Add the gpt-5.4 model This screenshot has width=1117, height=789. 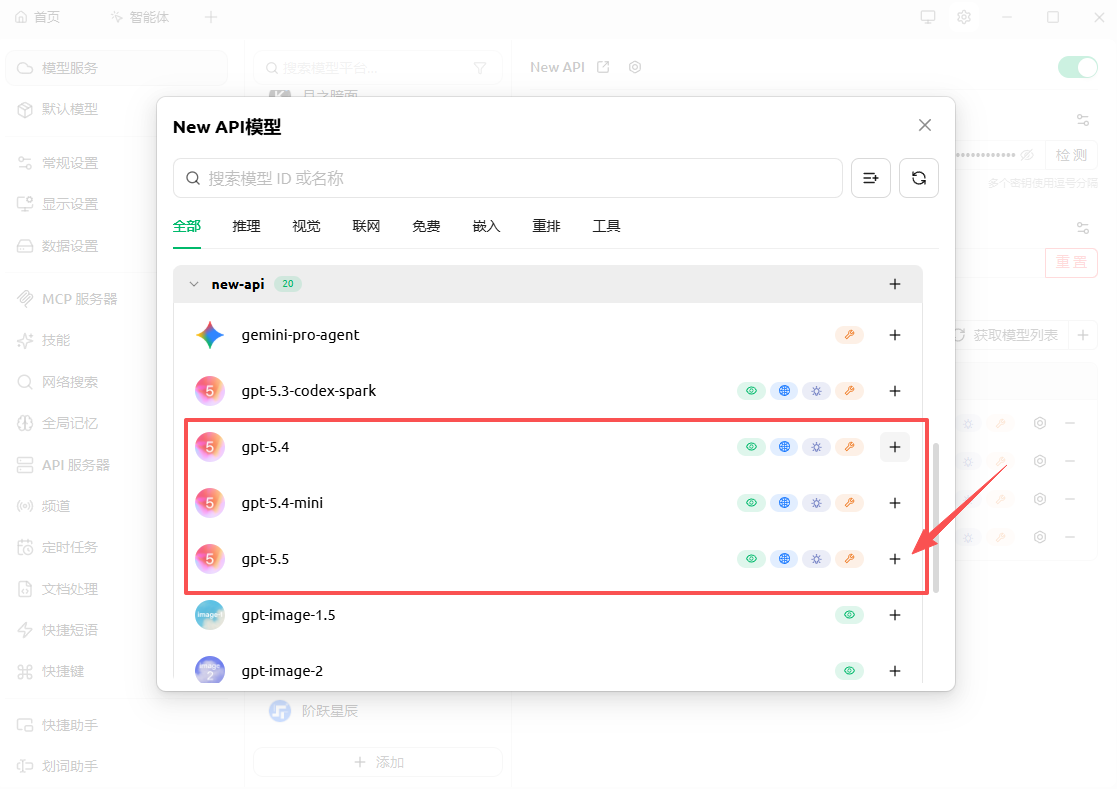(x=895, y=447)
